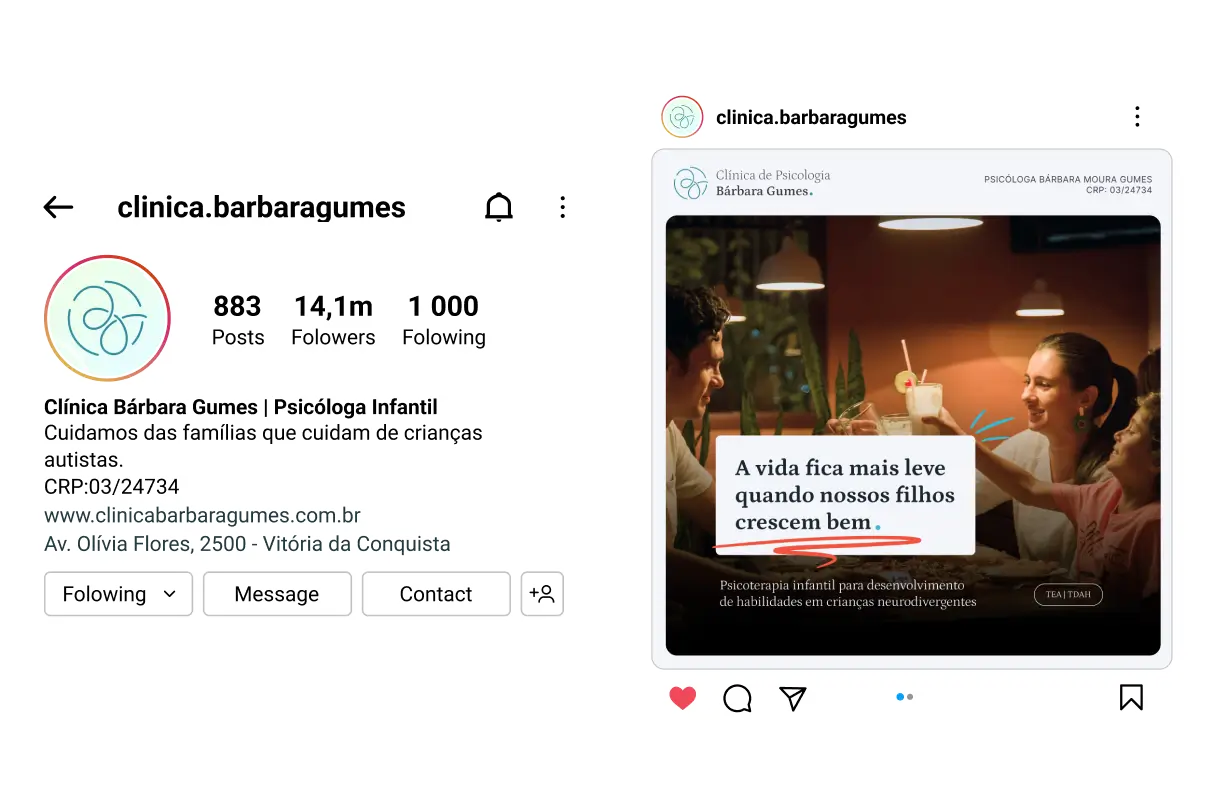Open post three-dot options menu

pyautogui.click(x=1137, y=117)
